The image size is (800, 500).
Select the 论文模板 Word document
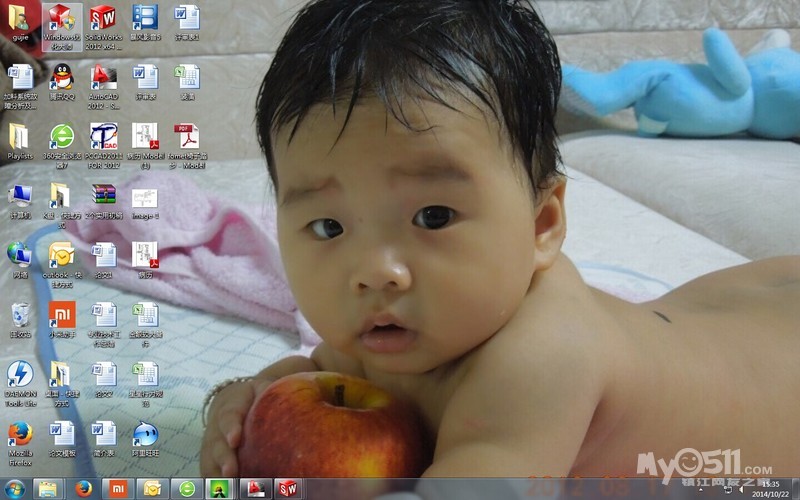tap(62, 439)
